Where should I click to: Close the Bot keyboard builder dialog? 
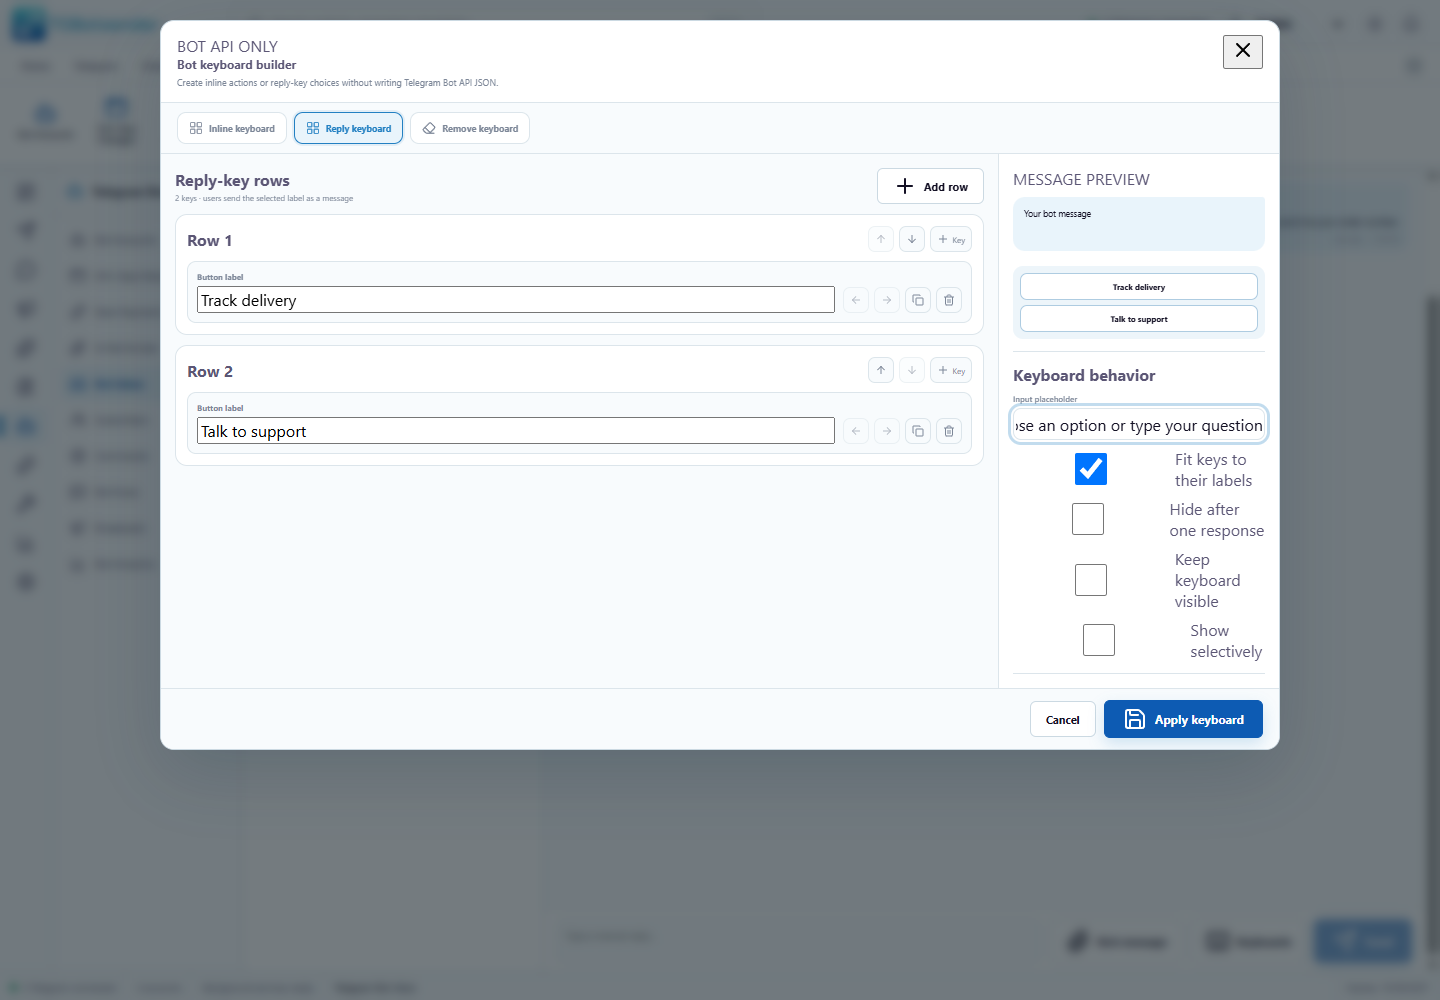coord(1243,51)
